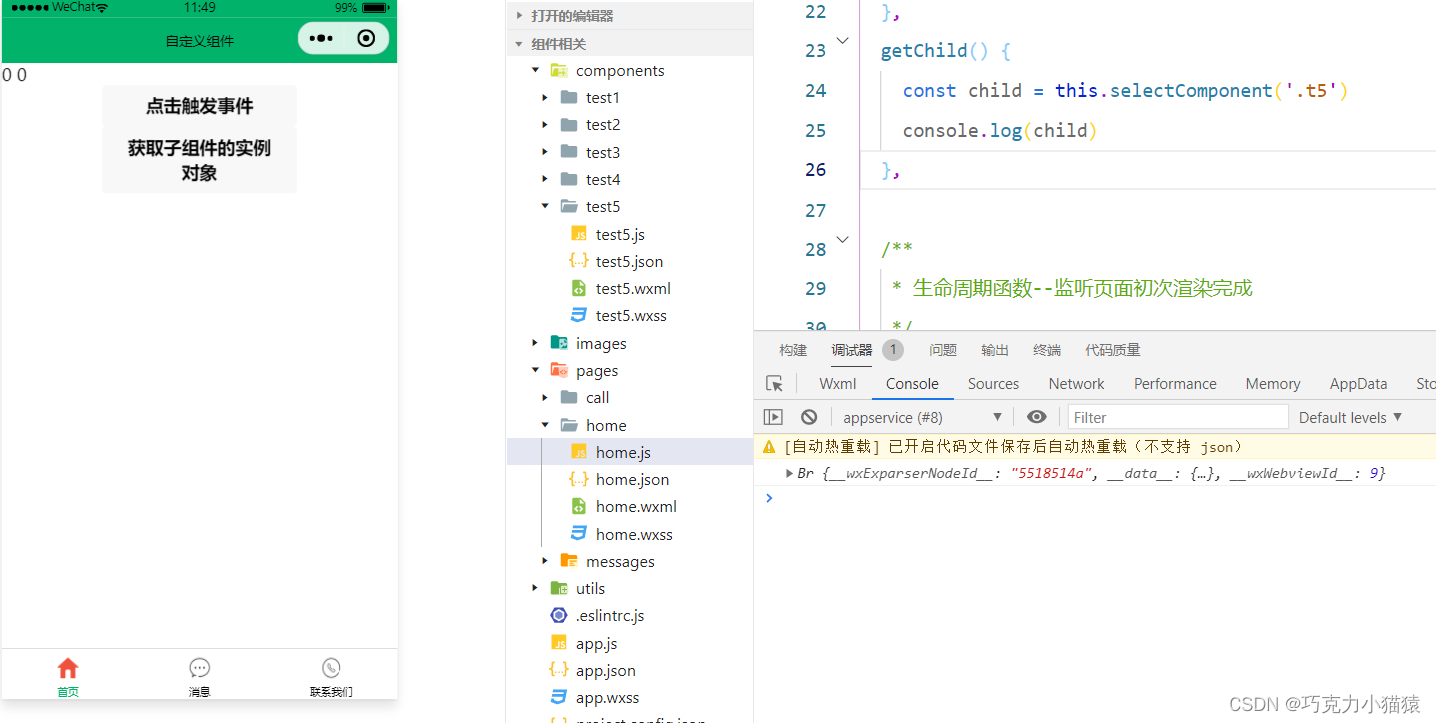Click the eye icon next to appservice

[1036, 416]
